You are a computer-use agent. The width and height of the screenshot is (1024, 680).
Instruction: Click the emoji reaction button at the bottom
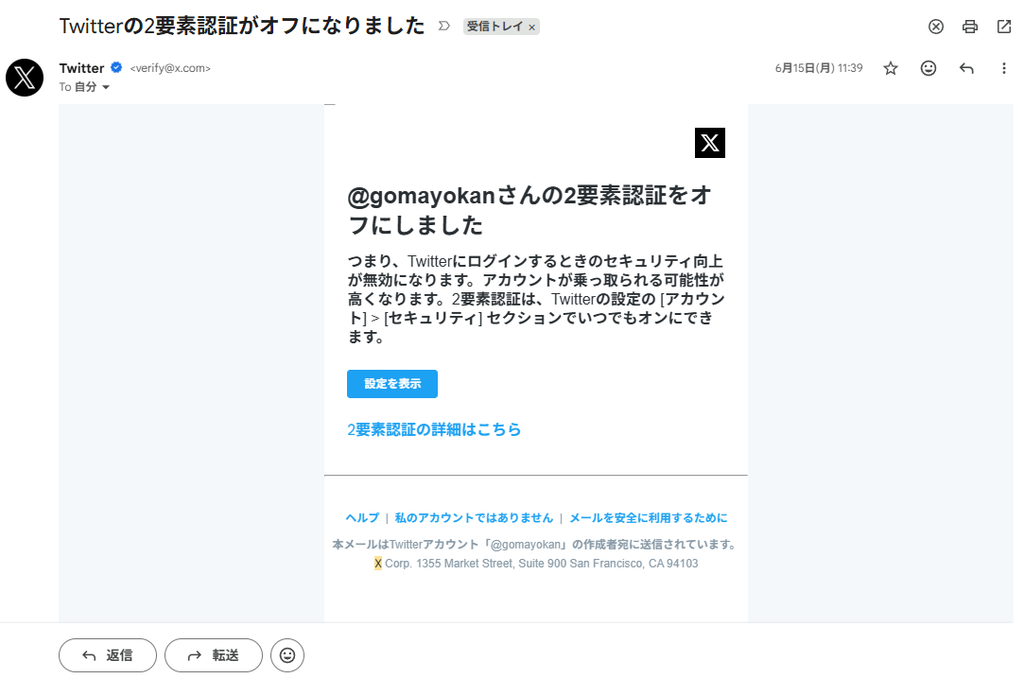point(287,655)
